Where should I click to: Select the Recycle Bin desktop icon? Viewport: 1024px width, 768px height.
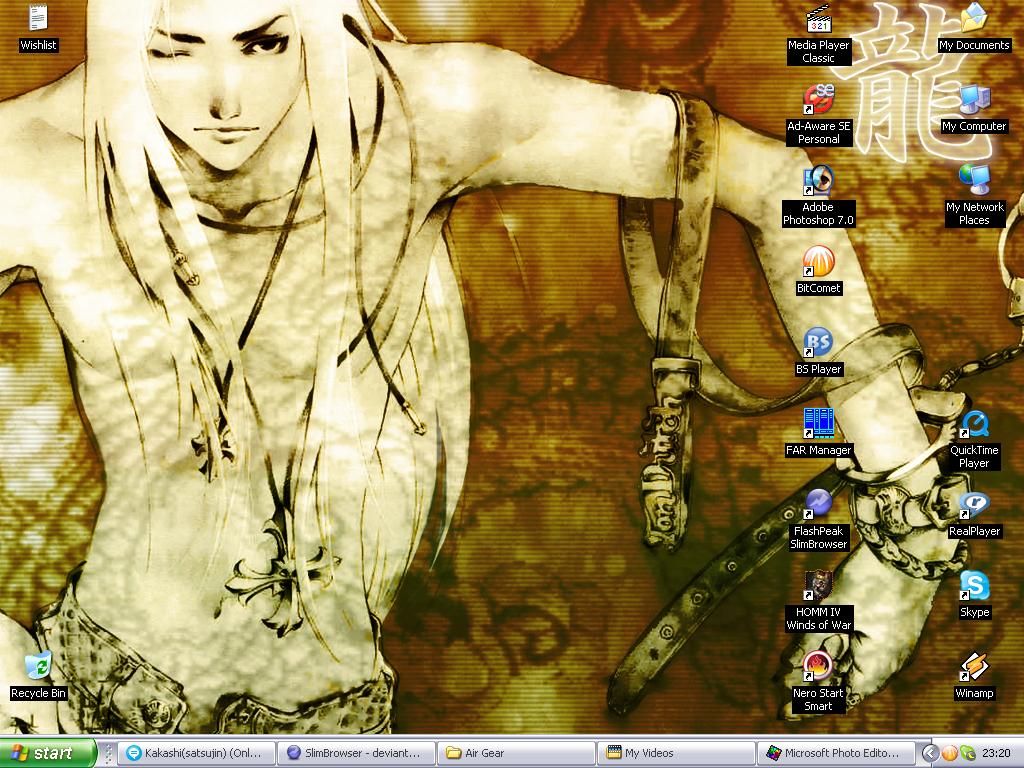tap(39, 675)
